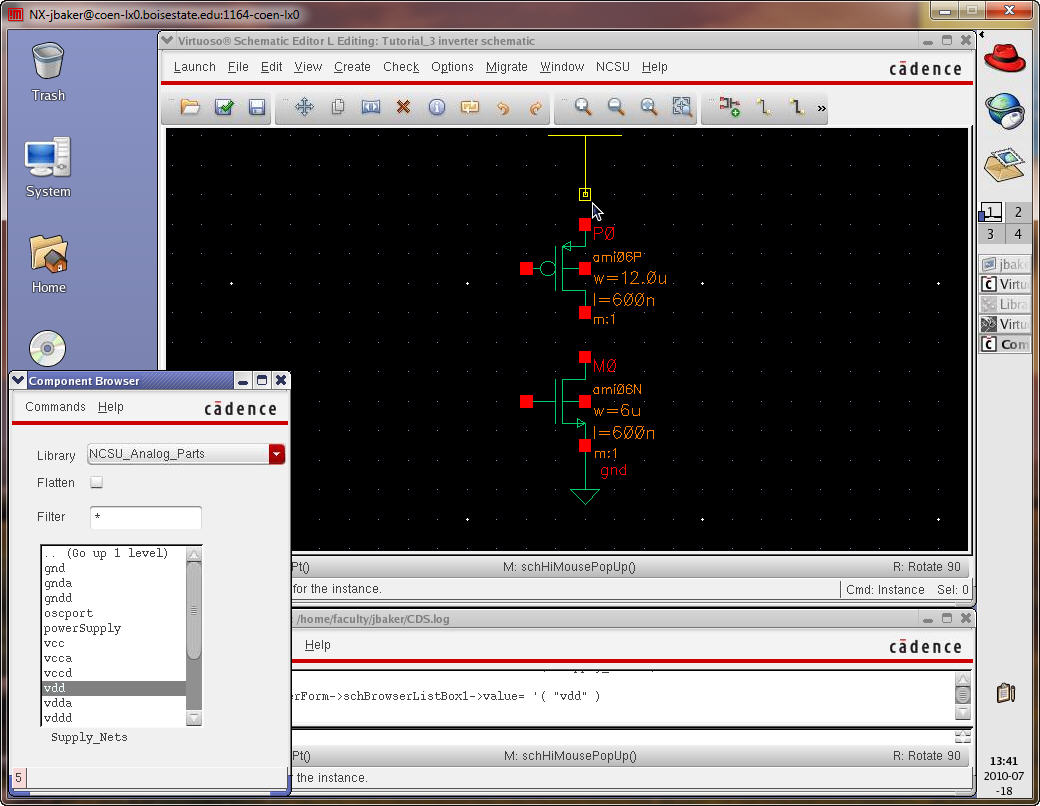
Task: Toggle the Flatten checkbox
Action: click(97, 483)
